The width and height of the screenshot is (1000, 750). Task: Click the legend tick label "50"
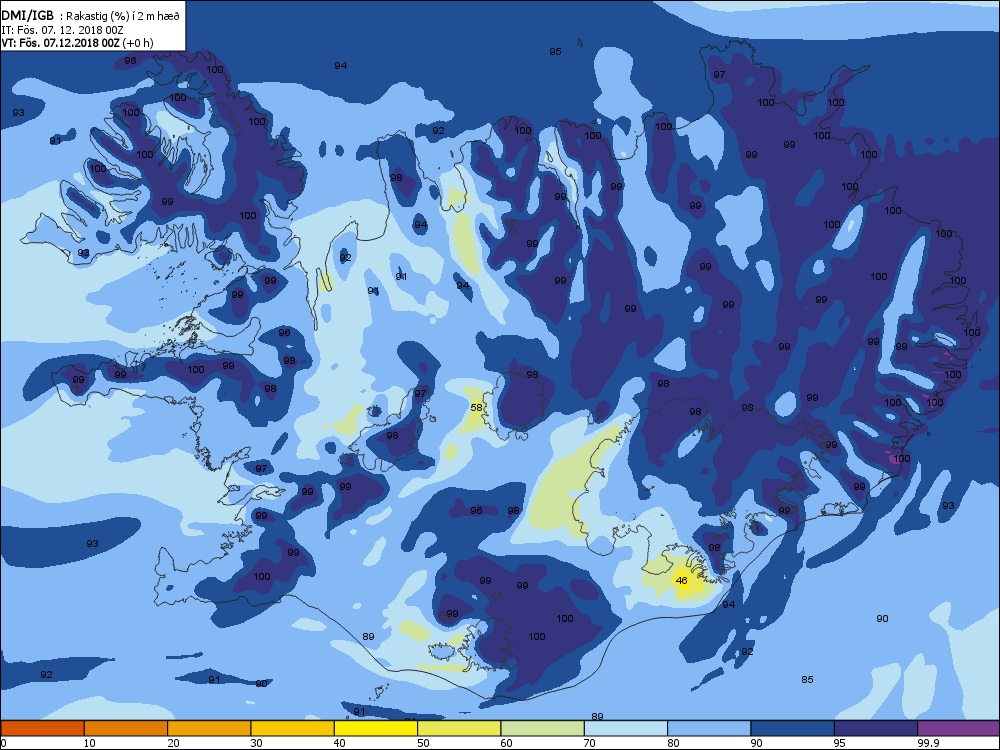click(423, 742)
